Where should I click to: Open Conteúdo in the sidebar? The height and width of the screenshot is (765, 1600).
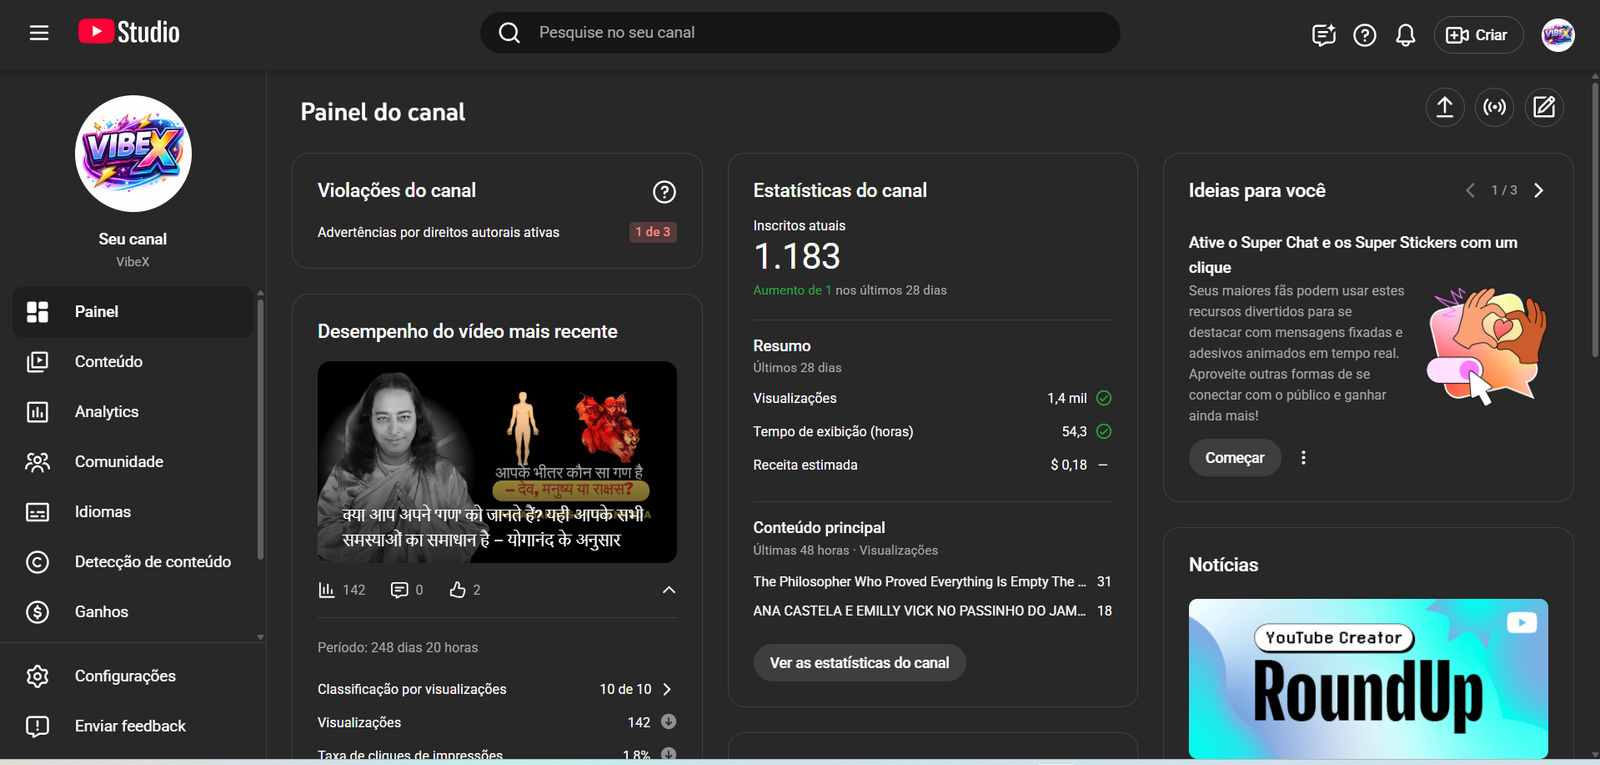133,362
